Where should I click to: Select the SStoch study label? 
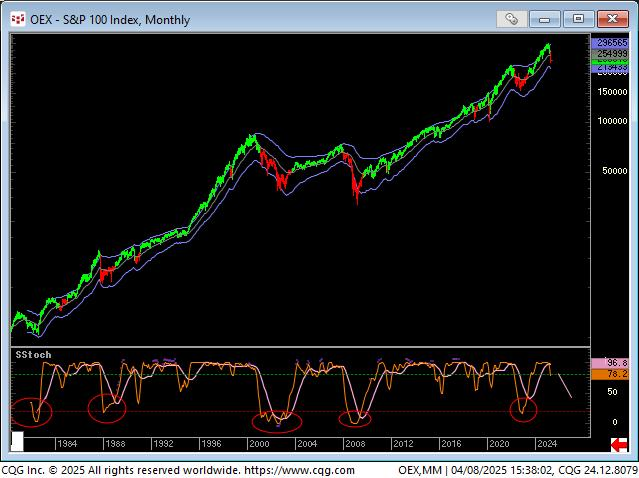point(33,355)
